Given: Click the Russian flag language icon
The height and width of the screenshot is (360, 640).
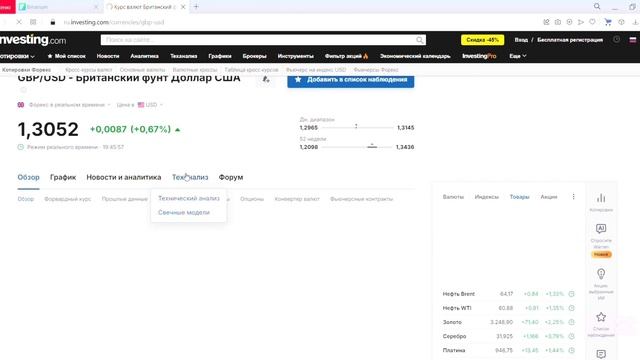Looking at the screenshot, I should 633,40.
